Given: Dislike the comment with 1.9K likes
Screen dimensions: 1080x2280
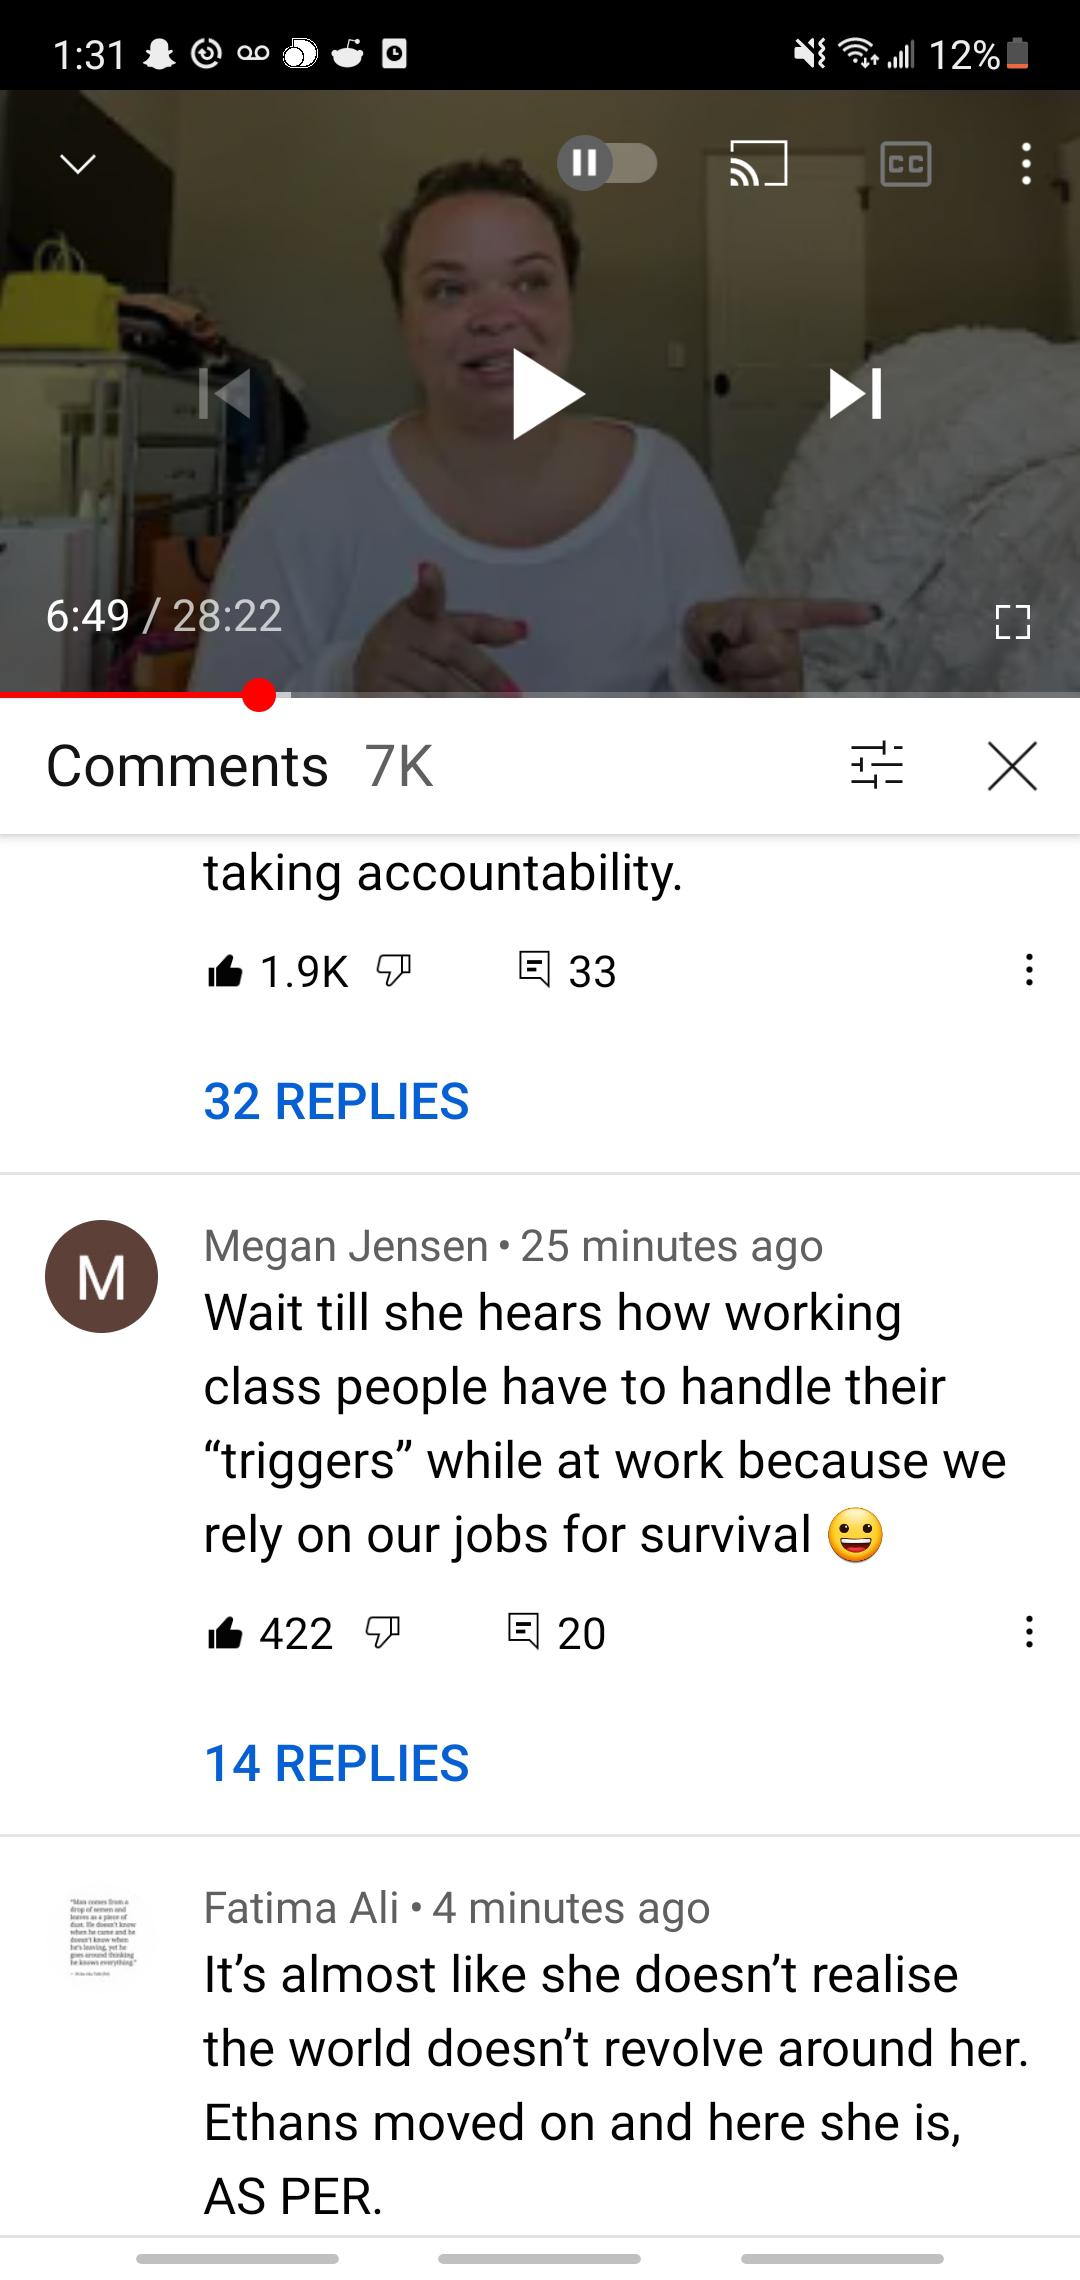Looking at the screenshot, I should point(394,971).
